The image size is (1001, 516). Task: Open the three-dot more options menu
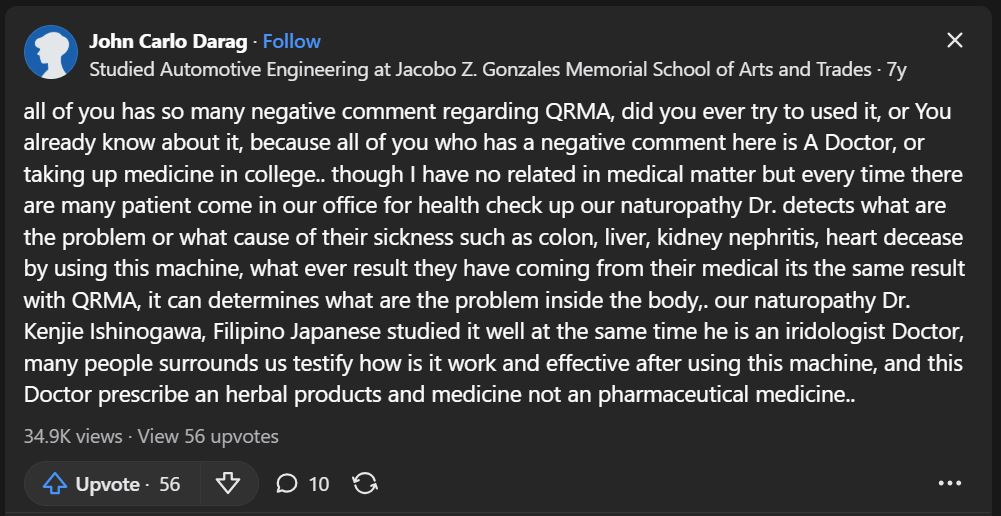click(949, 484)
